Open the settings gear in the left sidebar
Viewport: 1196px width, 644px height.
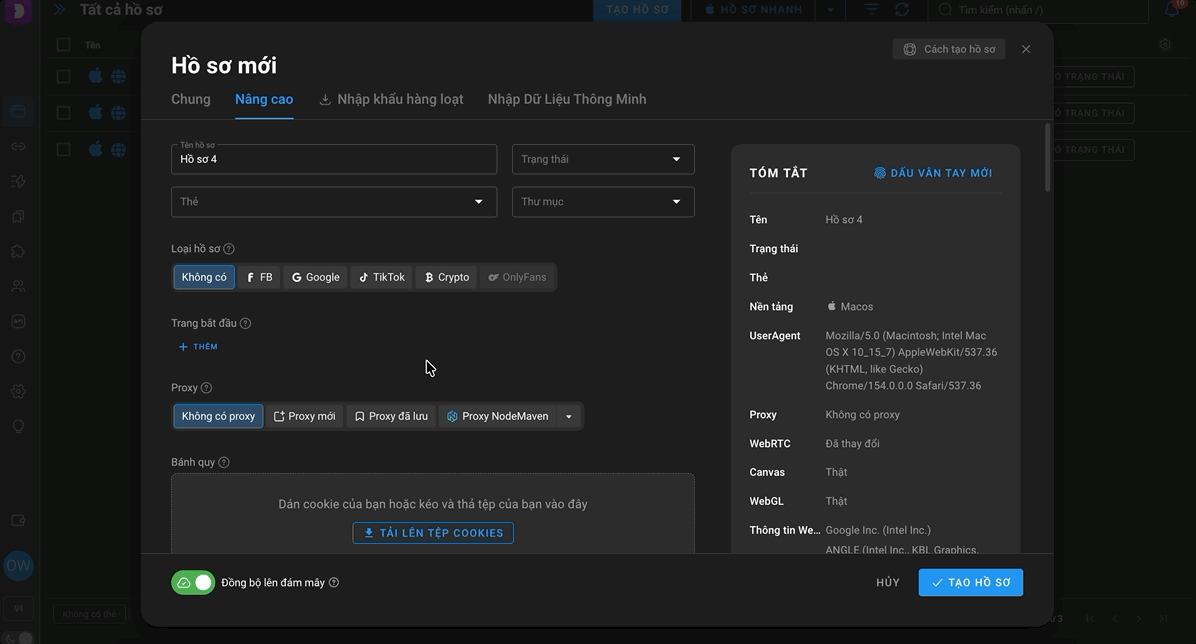coord(18,391)
